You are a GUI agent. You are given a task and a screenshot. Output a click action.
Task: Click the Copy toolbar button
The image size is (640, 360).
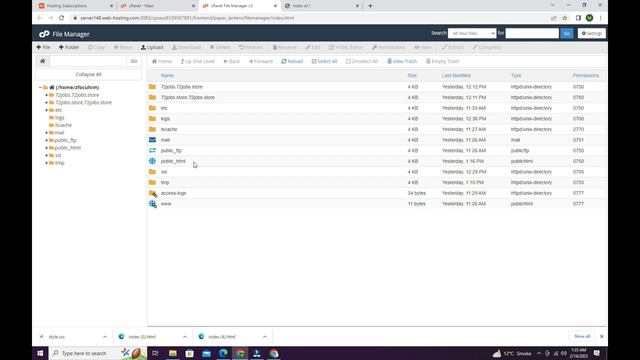point(96,47)
